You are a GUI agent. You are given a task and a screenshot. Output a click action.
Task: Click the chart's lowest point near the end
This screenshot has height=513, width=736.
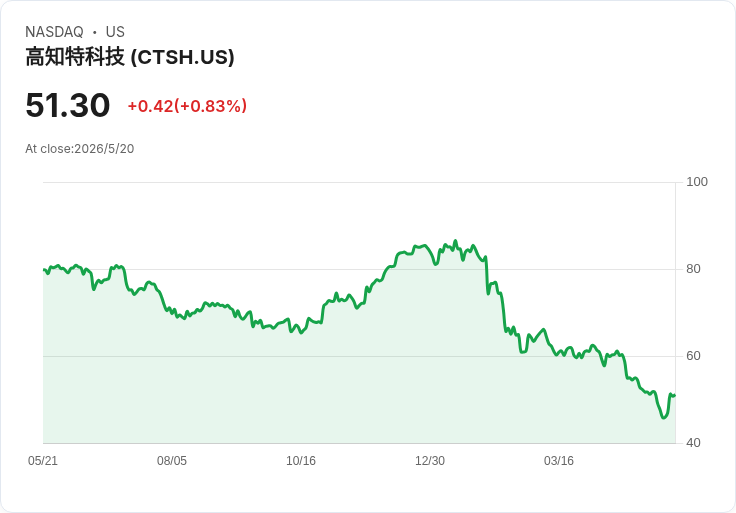tap(663, 417)
